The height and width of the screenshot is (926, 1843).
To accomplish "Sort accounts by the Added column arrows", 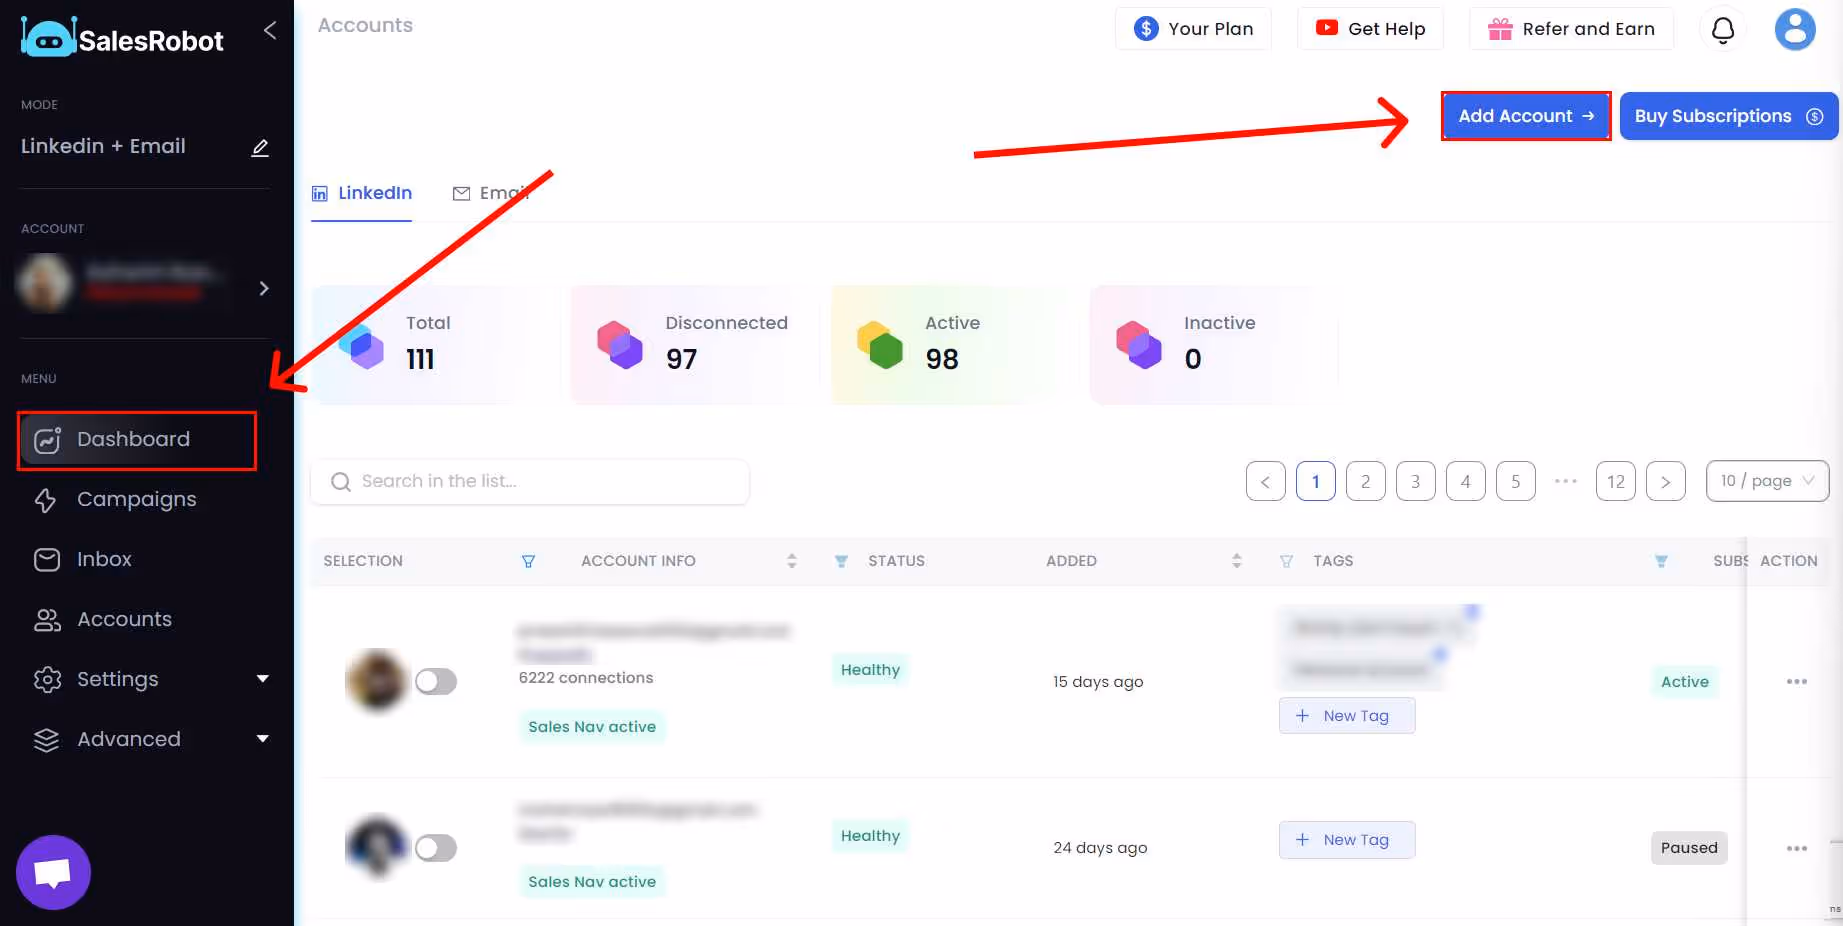I will [x=1237, y=561].
